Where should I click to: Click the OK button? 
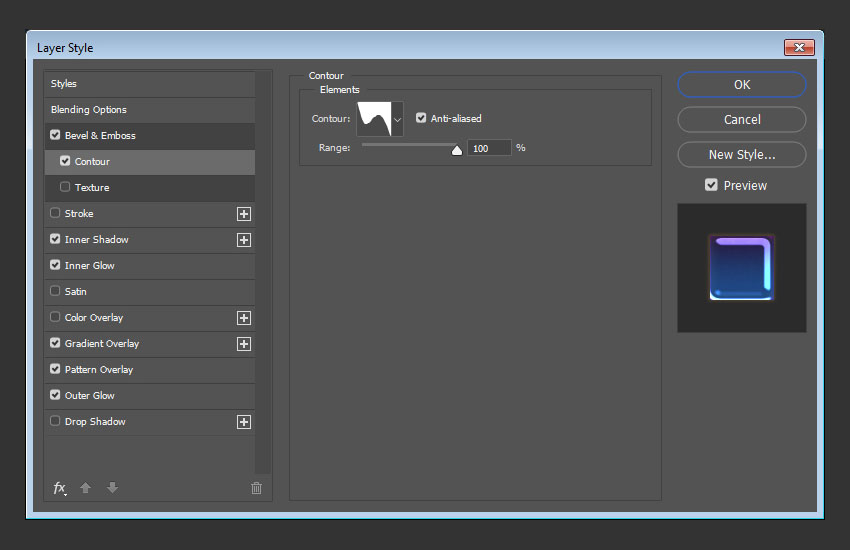(742, 85)
